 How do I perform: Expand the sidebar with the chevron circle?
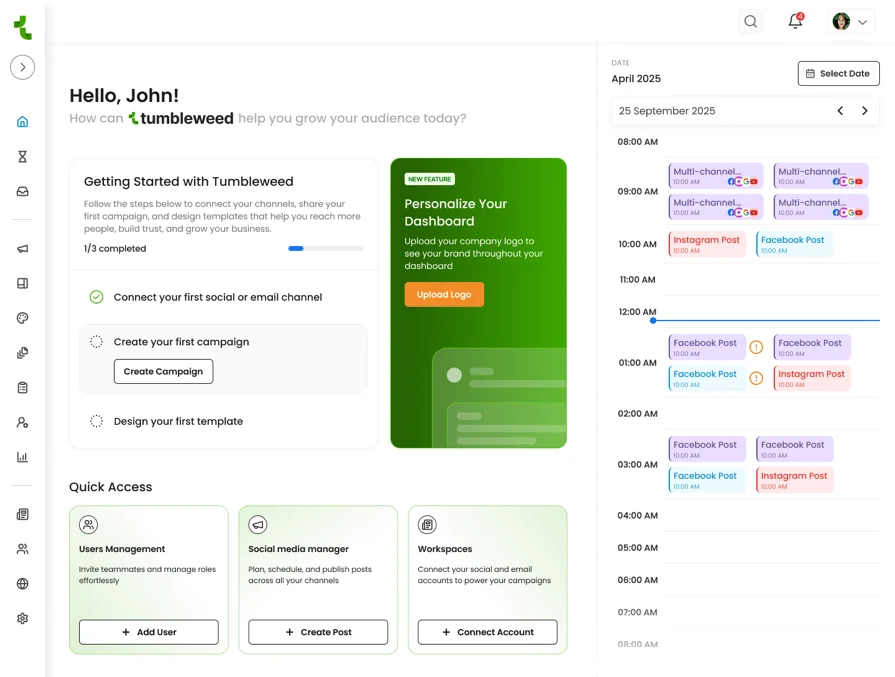22,67
